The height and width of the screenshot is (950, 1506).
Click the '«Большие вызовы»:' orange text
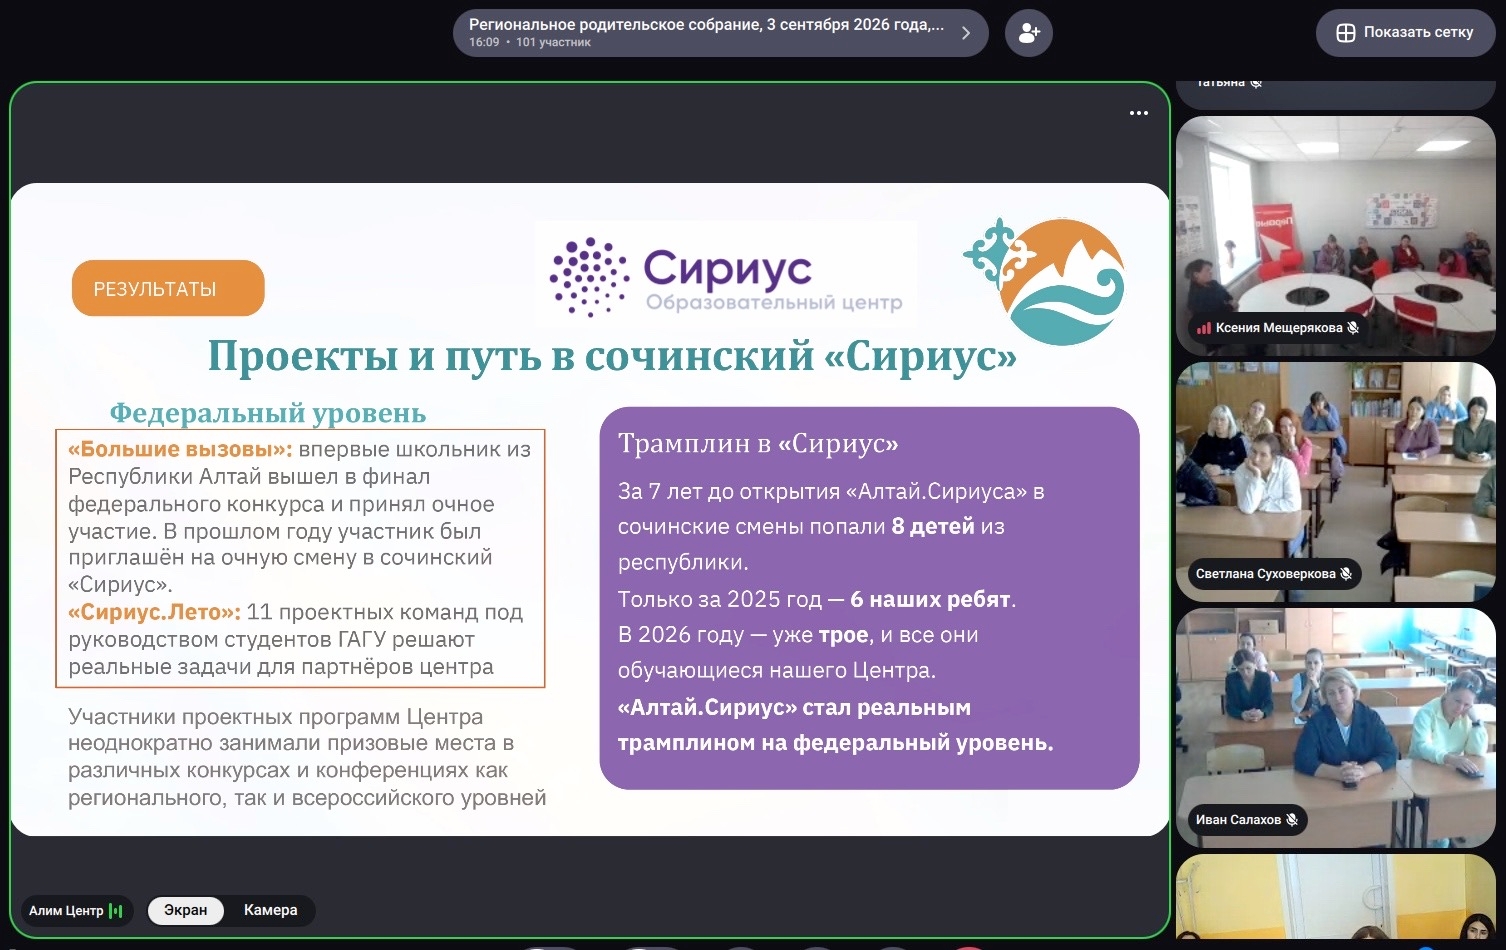point(180,450)
